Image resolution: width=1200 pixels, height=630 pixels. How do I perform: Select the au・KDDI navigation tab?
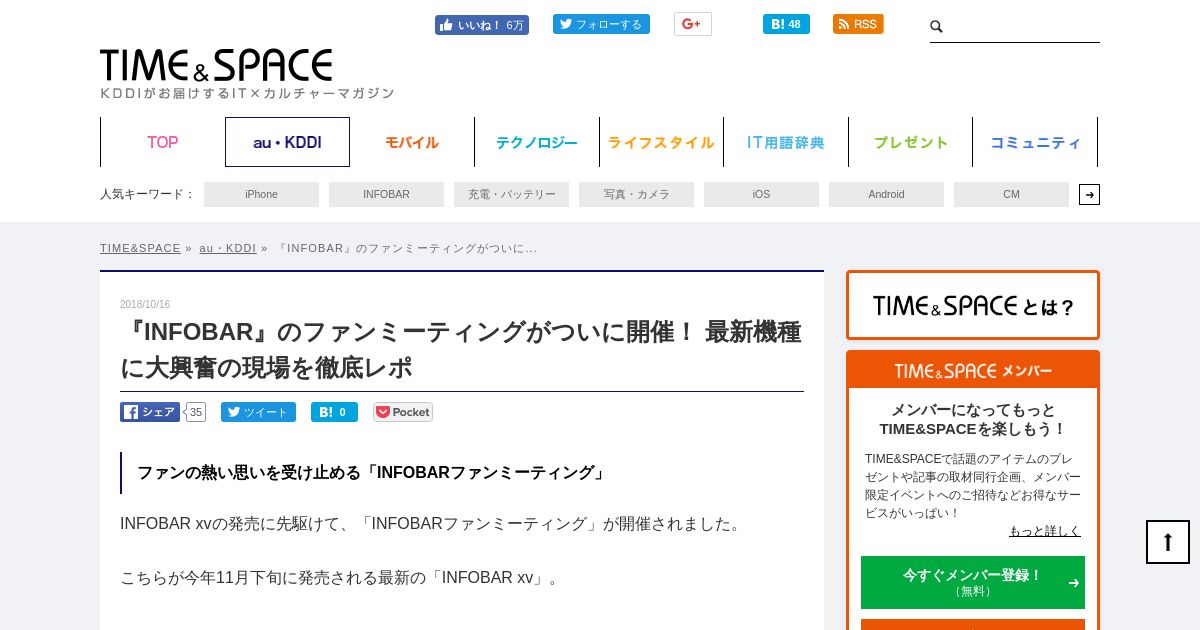(x=287, y=142)
